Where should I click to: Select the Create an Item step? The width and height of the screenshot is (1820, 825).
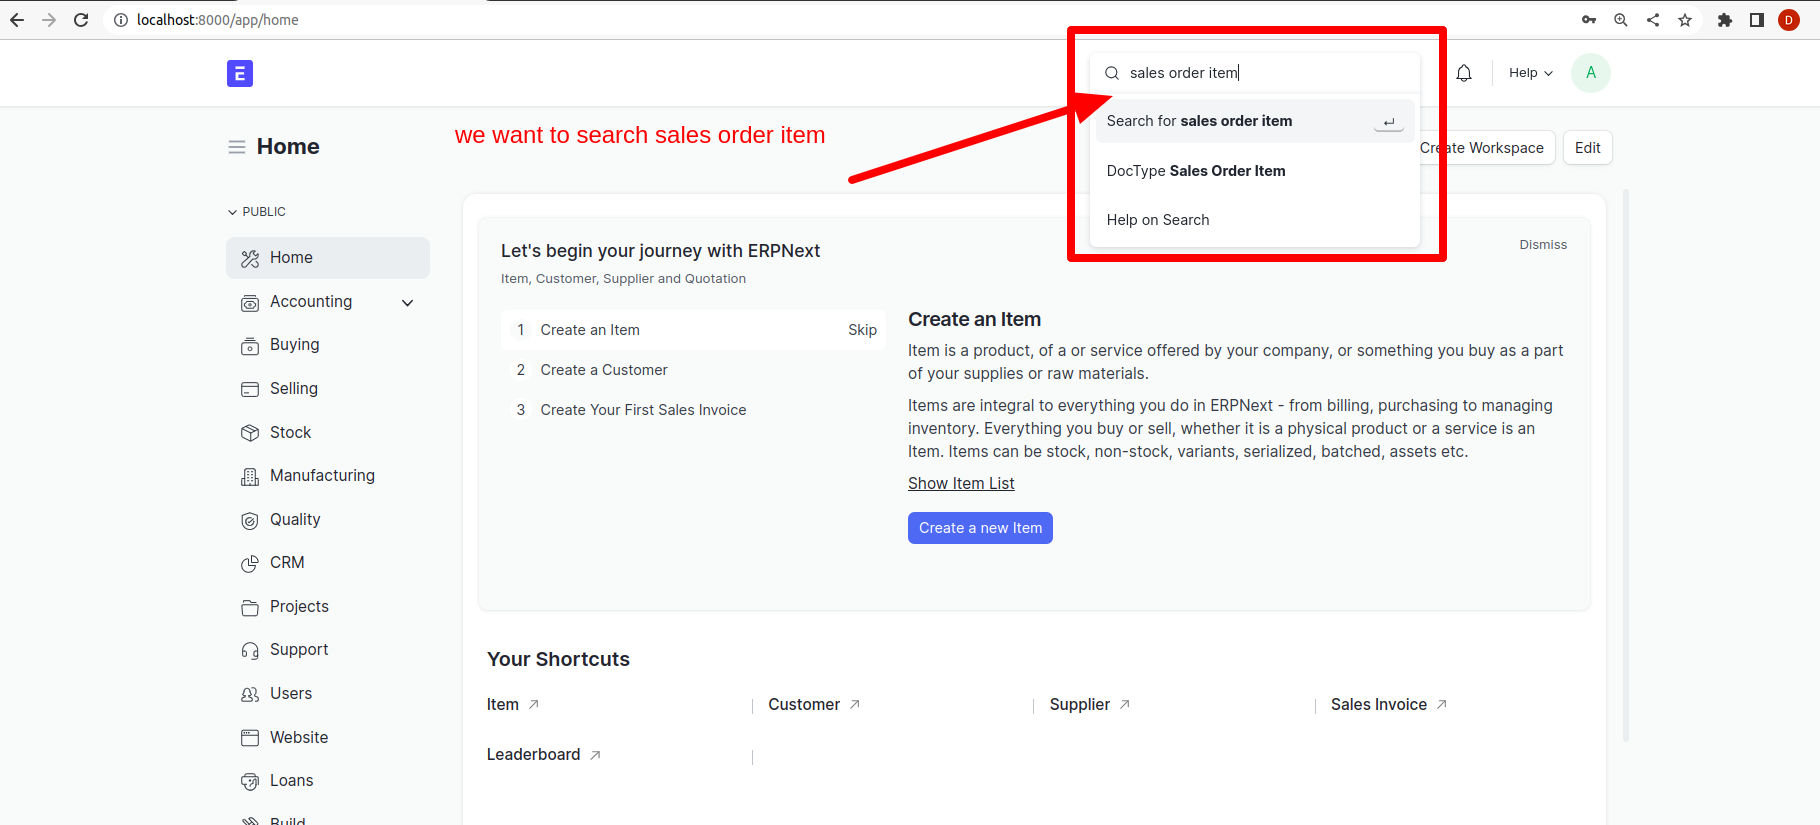pos(693,330)
